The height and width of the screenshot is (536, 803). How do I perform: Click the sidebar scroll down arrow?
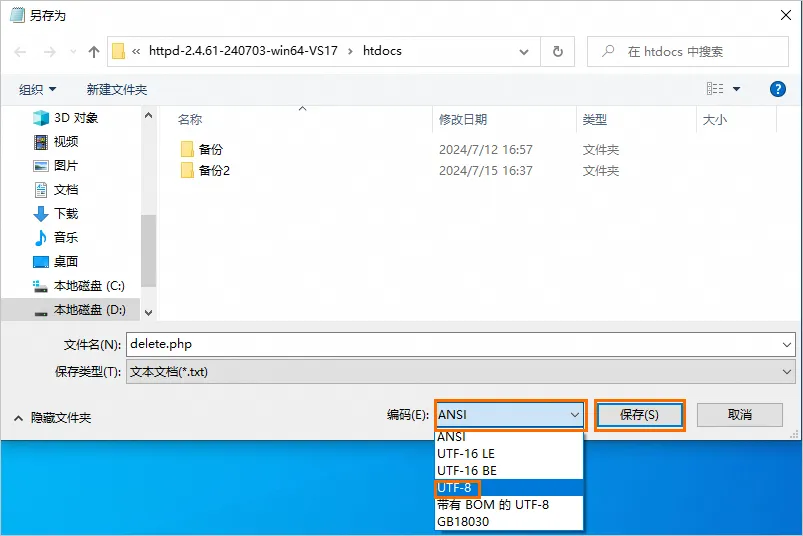[149, 313]
